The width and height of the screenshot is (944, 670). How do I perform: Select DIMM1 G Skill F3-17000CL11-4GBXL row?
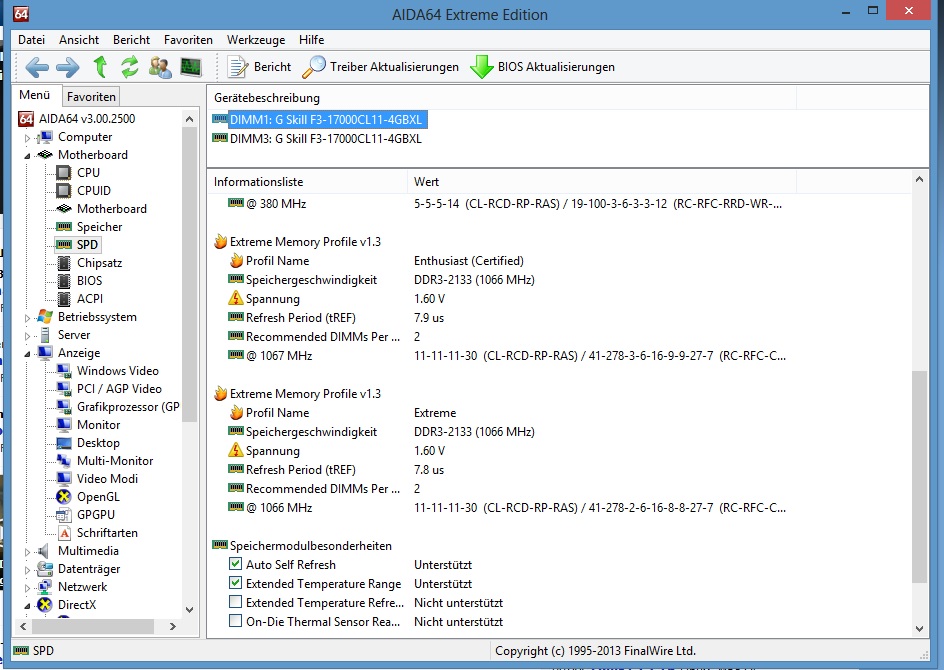click(319, 120)
